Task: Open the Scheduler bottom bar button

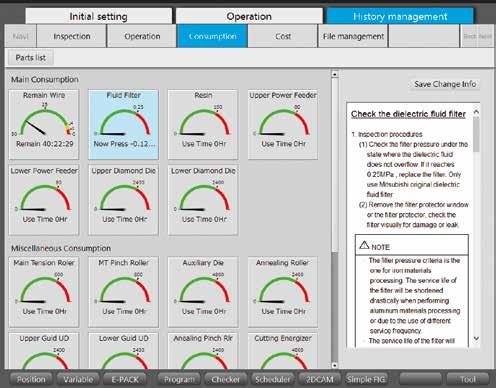Action: coord(272,379)
